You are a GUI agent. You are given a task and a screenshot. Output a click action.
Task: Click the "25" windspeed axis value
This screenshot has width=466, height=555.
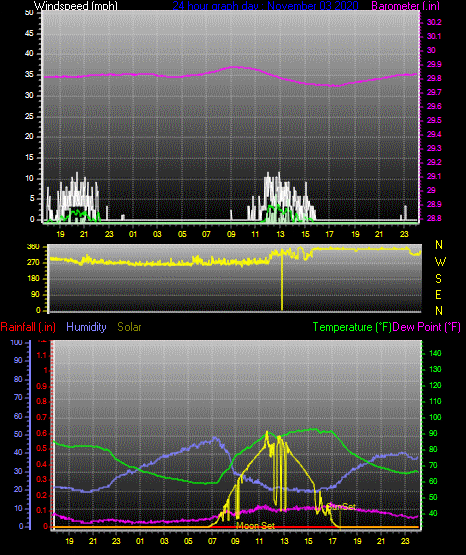point(29,116)
